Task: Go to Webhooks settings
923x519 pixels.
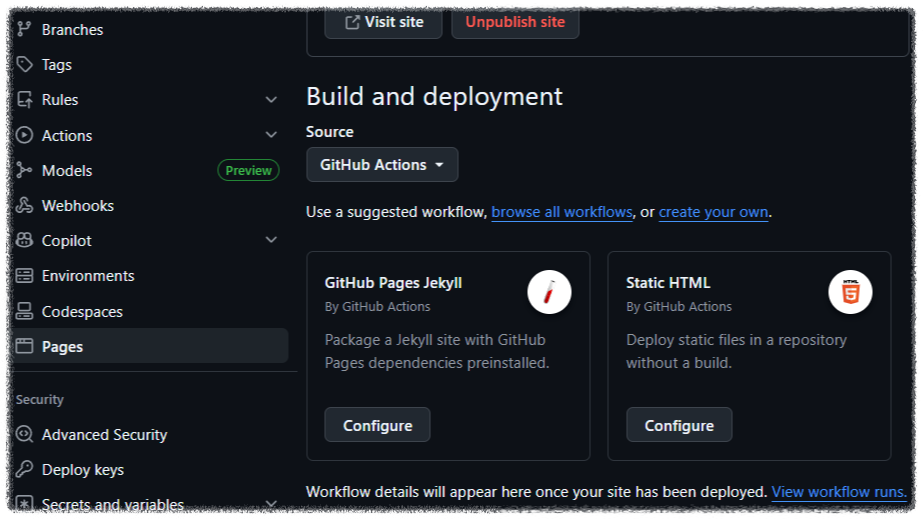Action: (78, 205)
